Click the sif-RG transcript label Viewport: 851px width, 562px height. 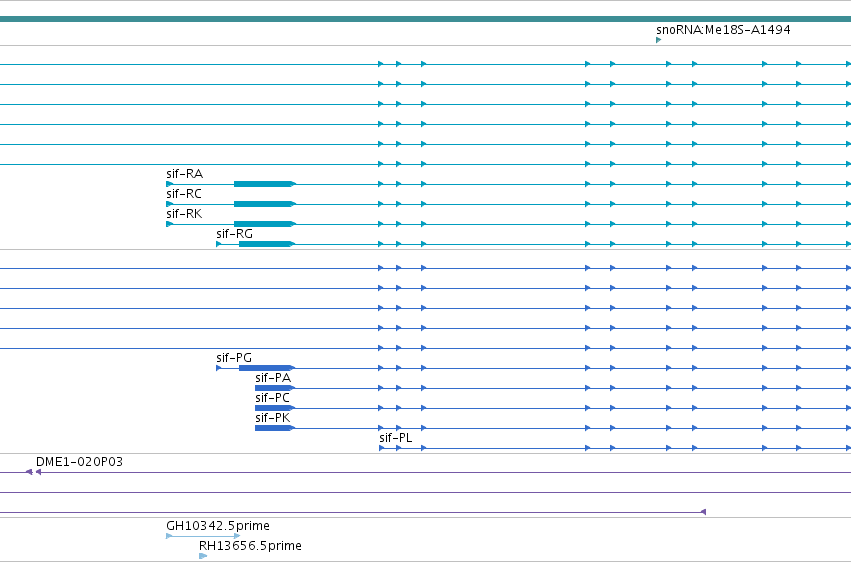click(234, 234)
